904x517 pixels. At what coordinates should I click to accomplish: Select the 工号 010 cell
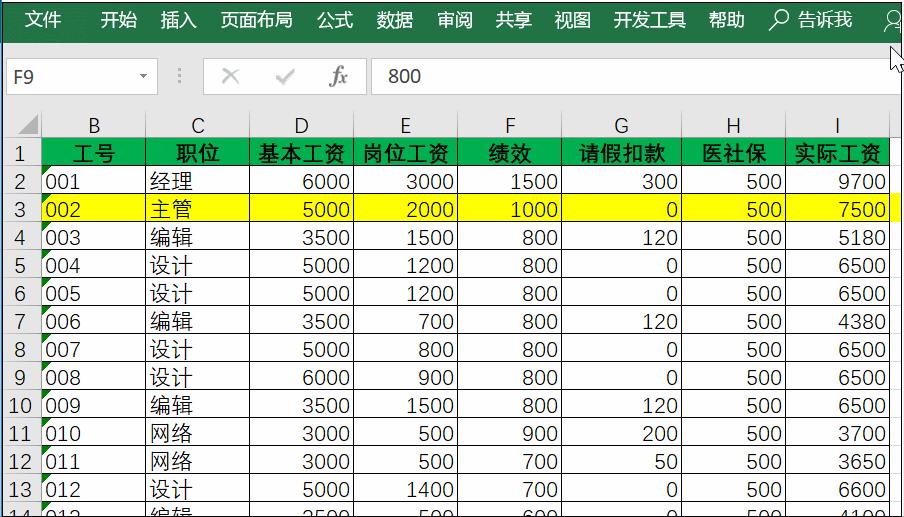coord(93,433)
